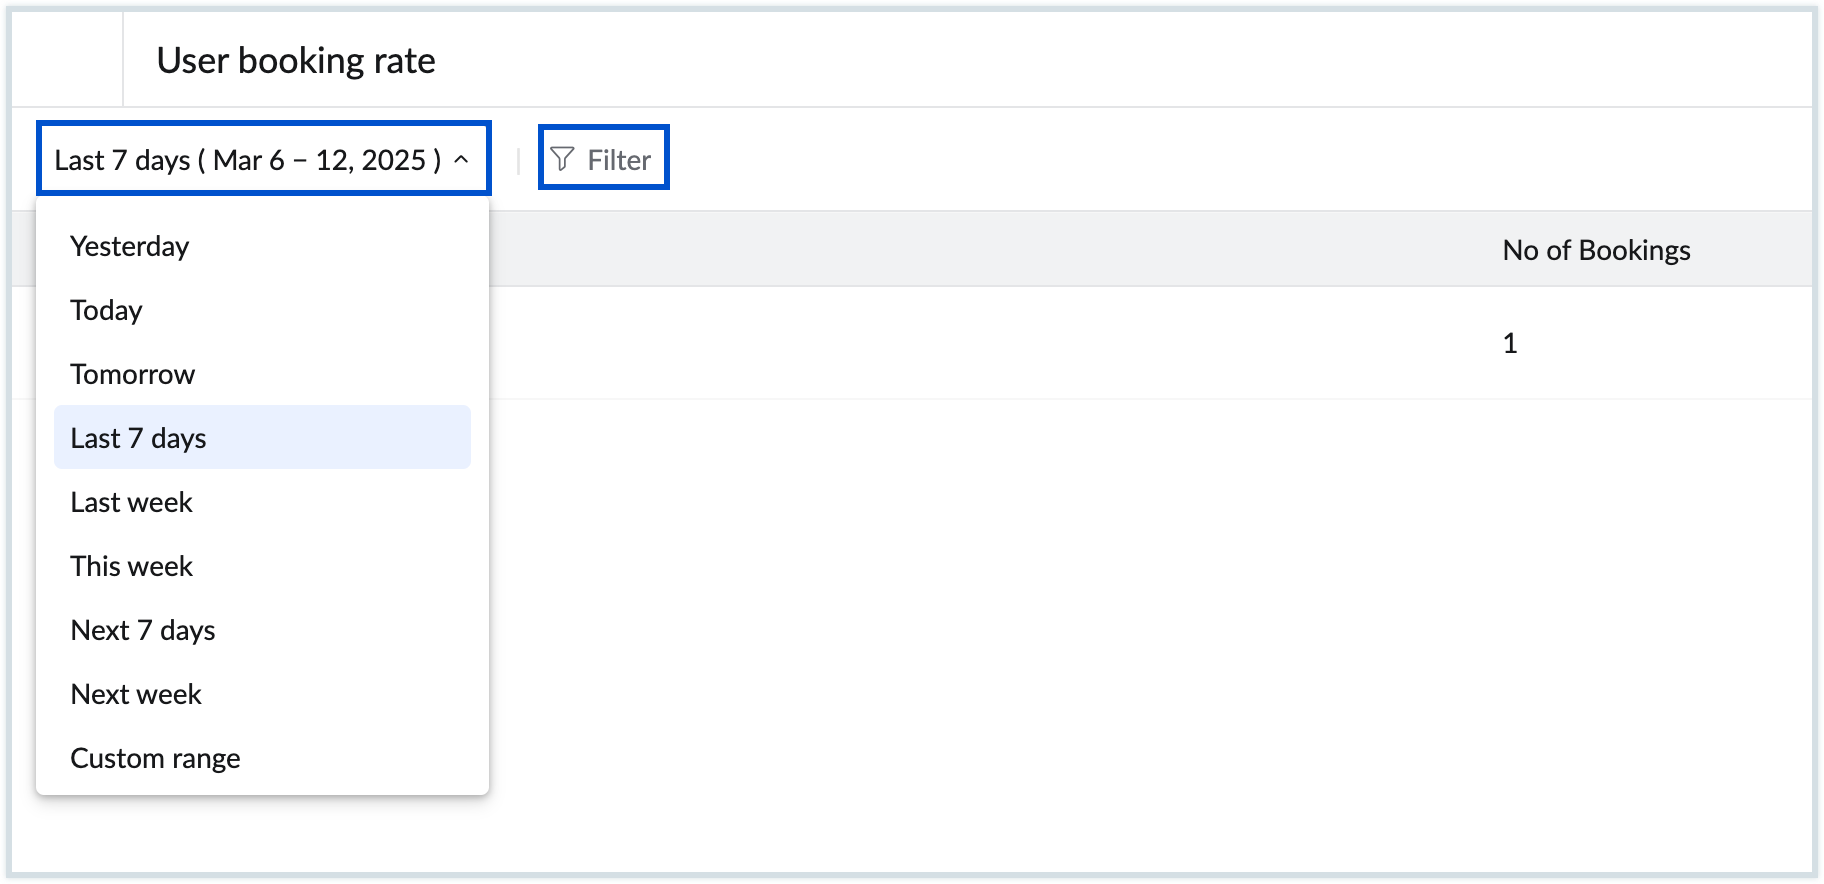The image size is (1824, 884).
Task: Click the empty panel area below the table
Action: click(x=1100, y=600)
